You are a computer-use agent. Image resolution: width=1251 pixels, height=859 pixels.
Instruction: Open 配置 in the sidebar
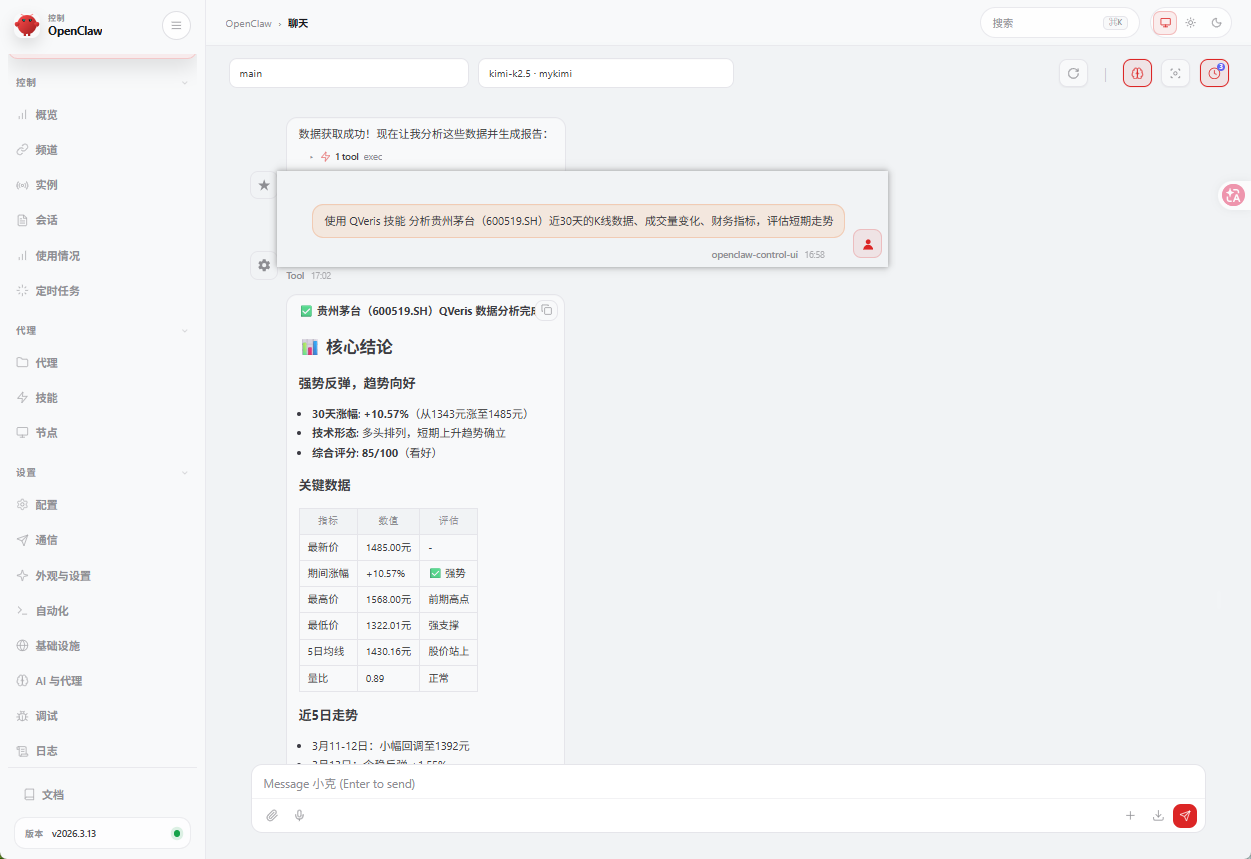pos(102,505)
